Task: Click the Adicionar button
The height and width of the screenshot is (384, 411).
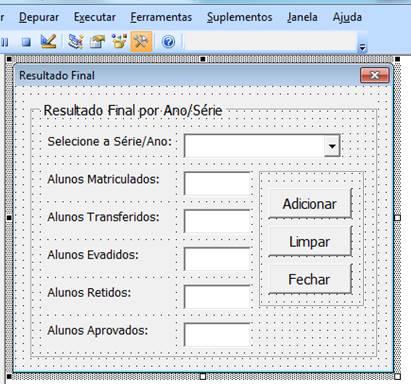Action: [x=310, y=204]
